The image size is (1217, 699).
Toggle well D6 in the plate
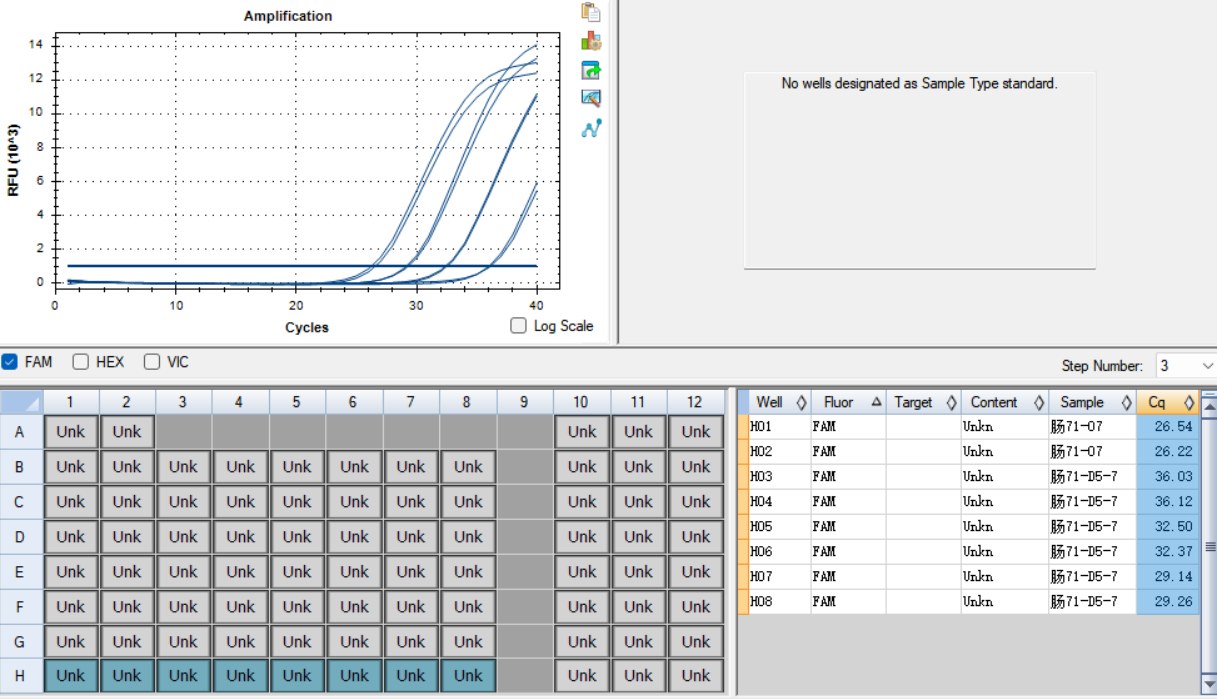(x=354, y=537)
